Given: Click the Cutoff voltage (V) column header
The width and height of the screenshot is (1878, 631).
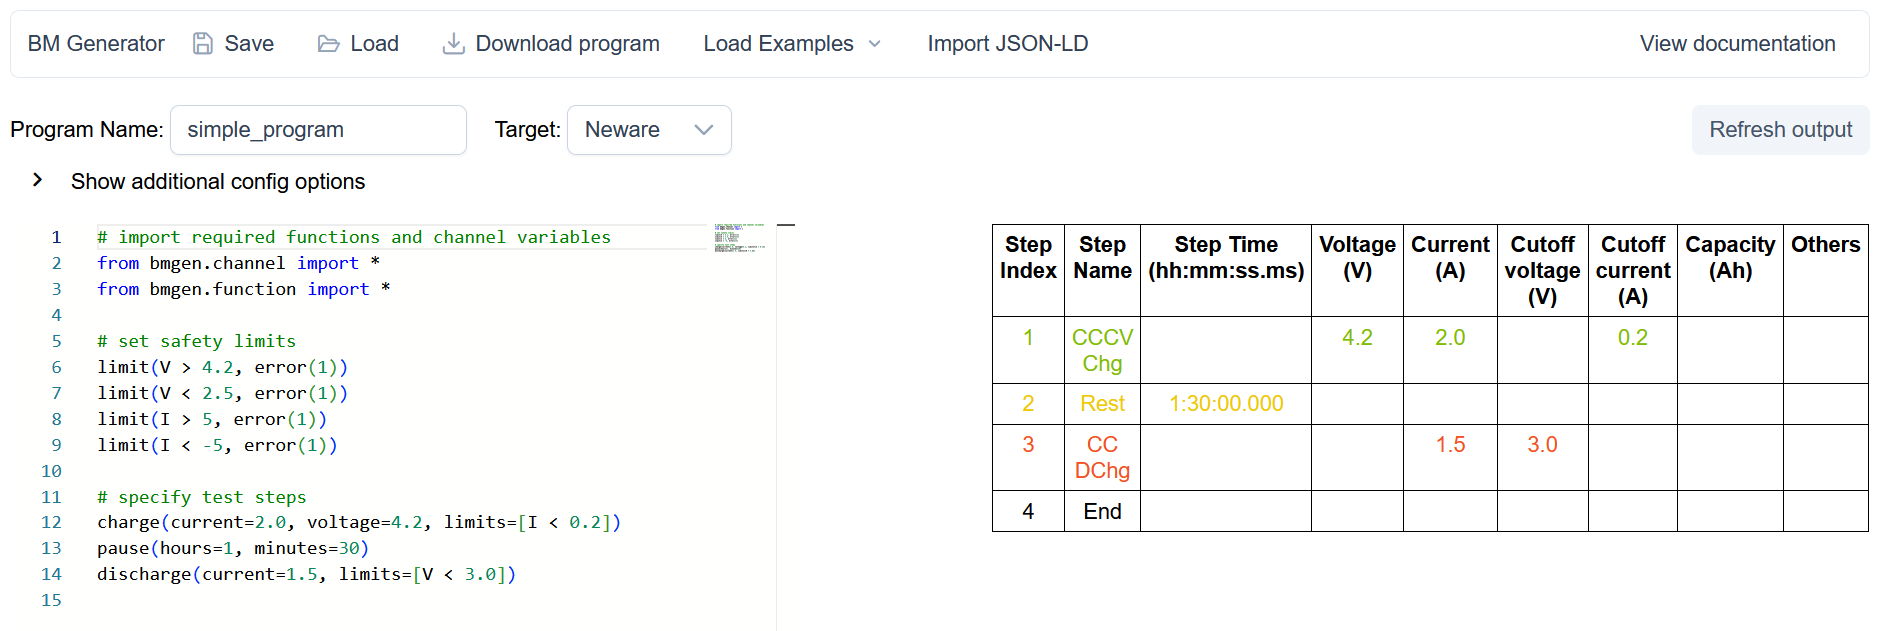Looking at the screenshot, I should click(x=1542, y=270).
